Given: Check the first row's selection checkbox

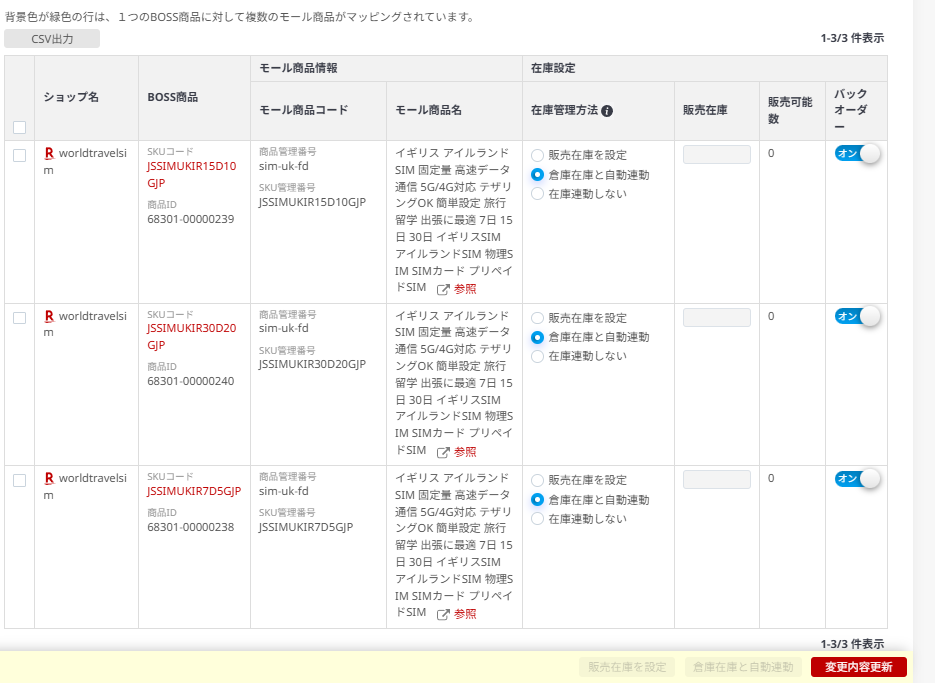Looking at the screenshot, I should [19, 155].
